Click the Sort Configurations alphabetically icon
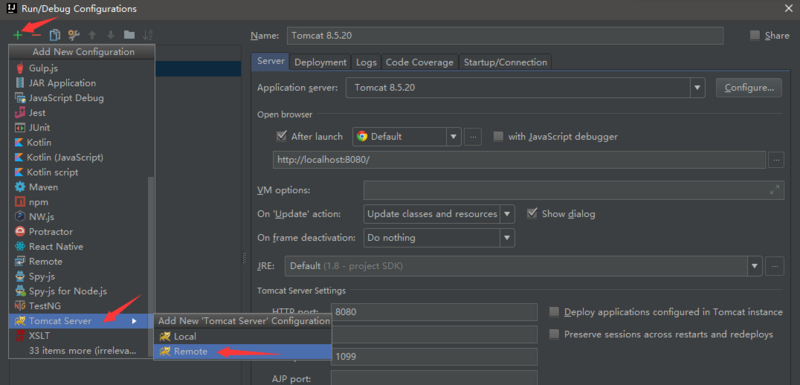The width and height of the screenshot is (800, 385). tap(148, 35)
